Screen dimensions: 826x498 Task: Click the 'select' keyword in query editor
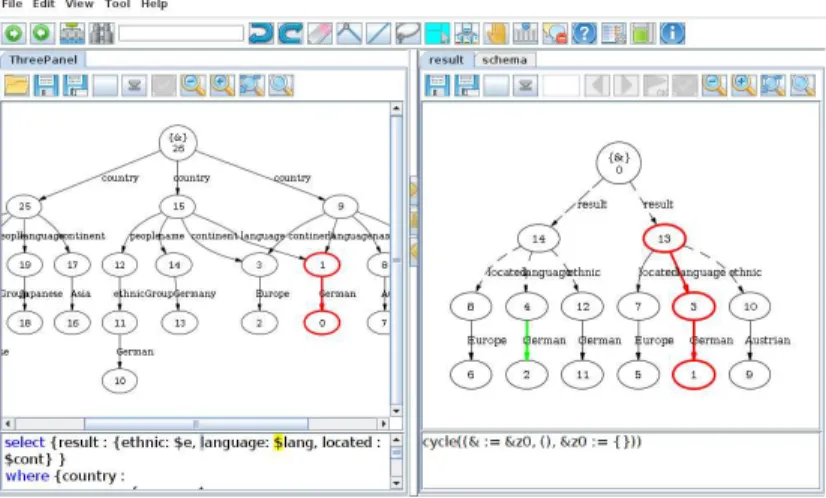coord(25,443)
